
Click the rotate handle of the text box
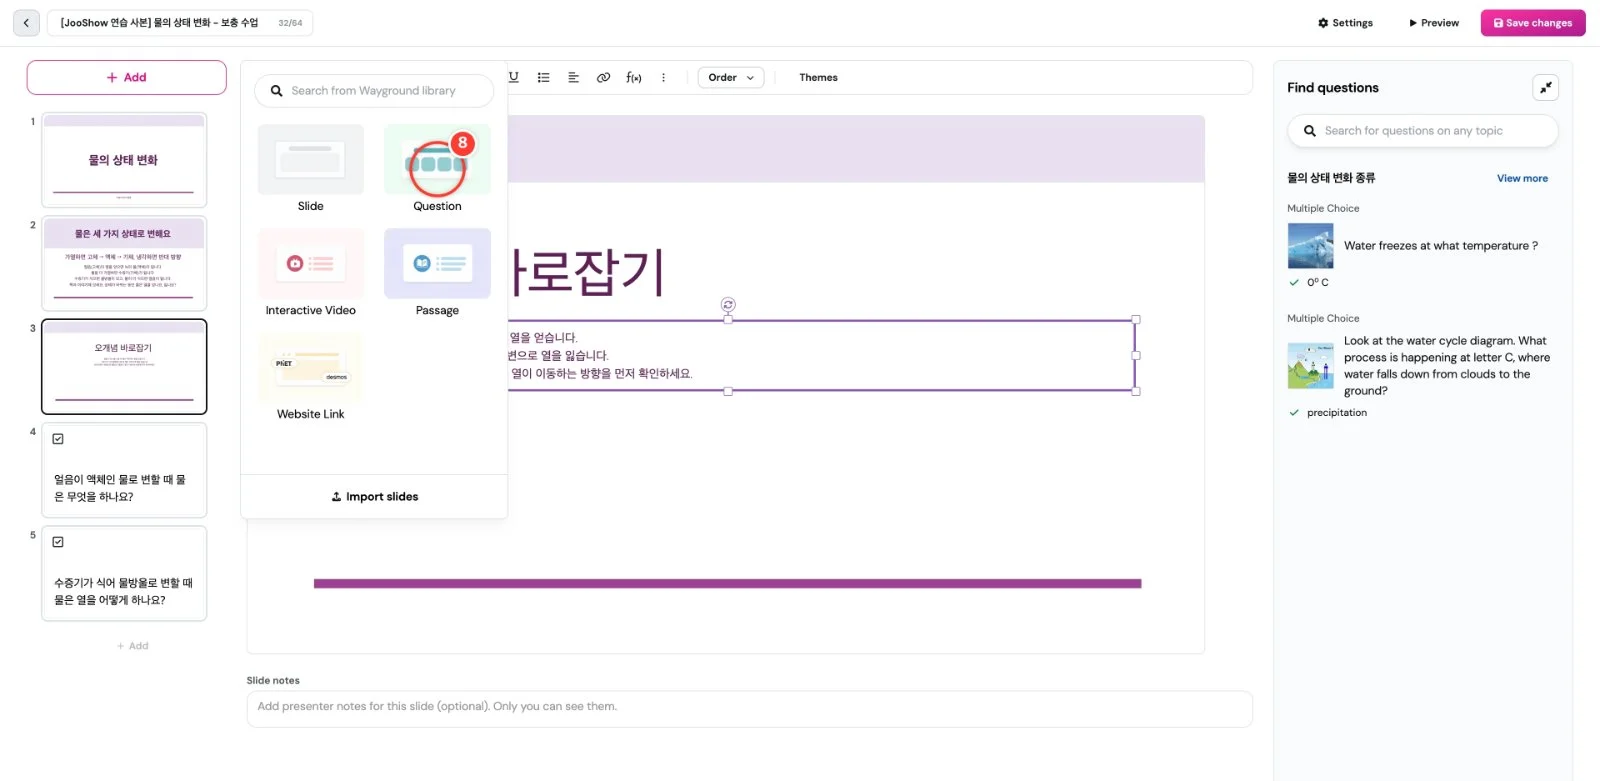tap(728, 304)
